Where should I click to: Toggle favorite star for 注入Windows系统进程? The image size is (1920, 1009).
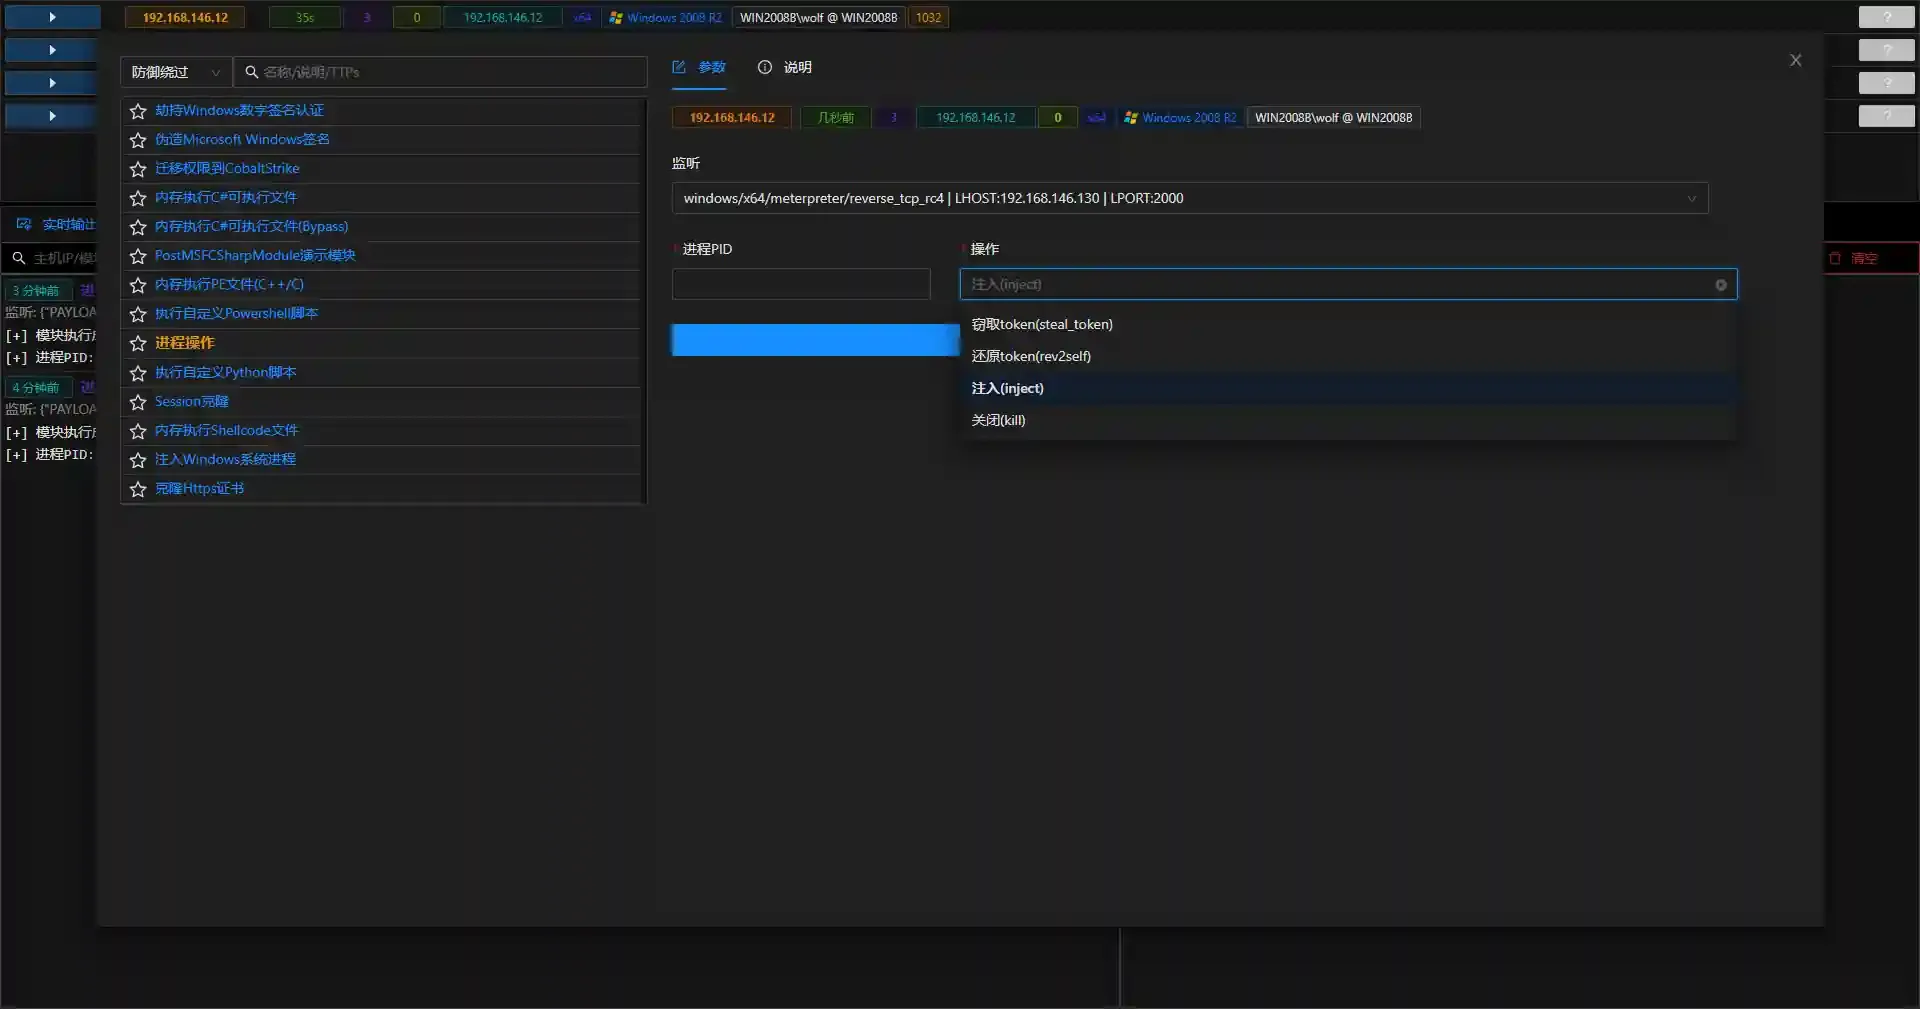coord(138,460)
